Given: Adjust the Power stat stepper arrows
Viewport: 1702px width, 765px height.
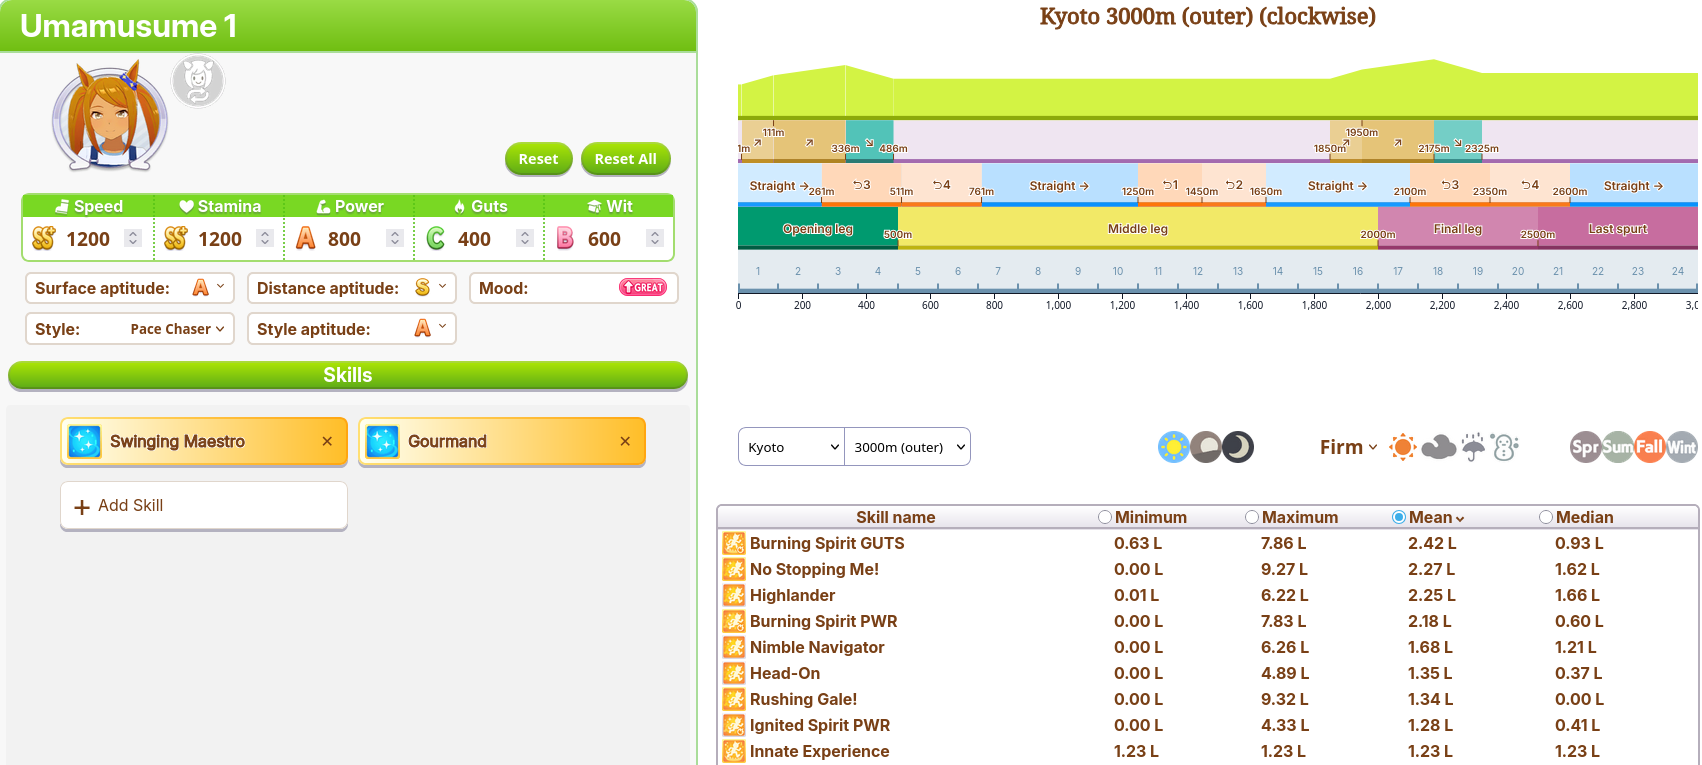Looking at the screenshot, I should pyautogui.click(x=395, y=238).
